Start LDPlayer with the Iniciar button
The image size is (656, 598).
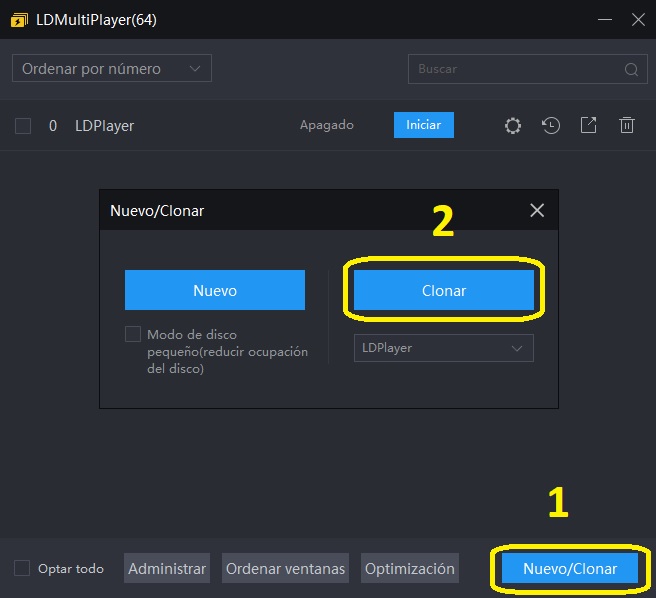(423, 125)
